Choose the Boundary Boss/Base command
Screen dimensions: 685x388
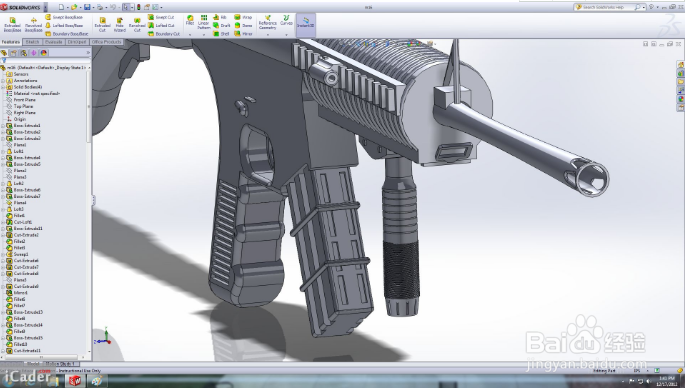tap(66, 34)
